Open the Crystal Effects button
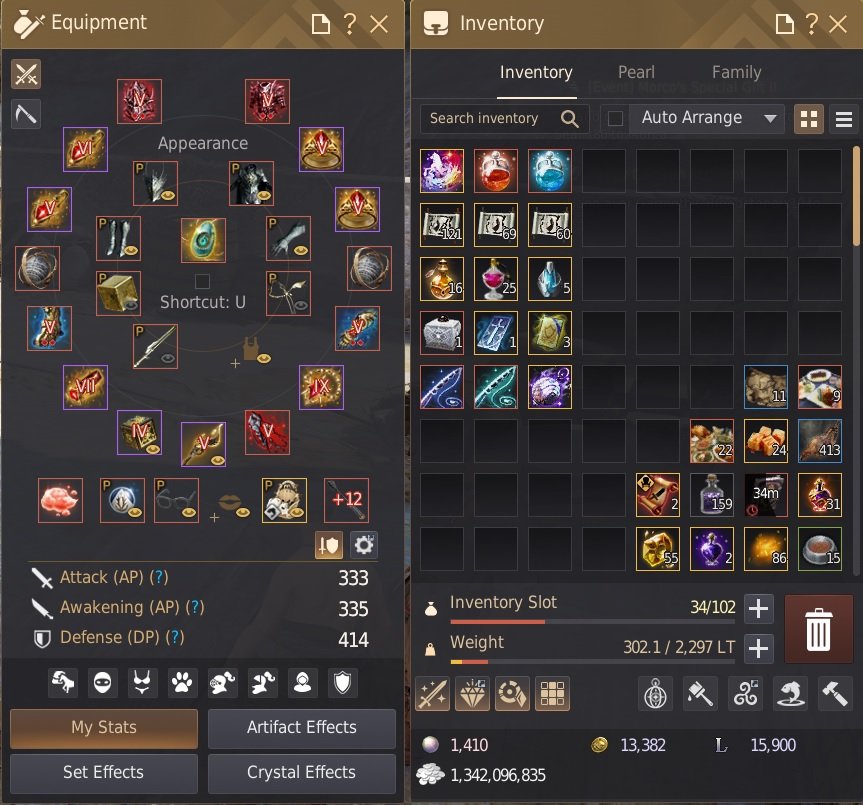This screenshot has height=805, width=863. pyautogui.click(x=302, y=773)
